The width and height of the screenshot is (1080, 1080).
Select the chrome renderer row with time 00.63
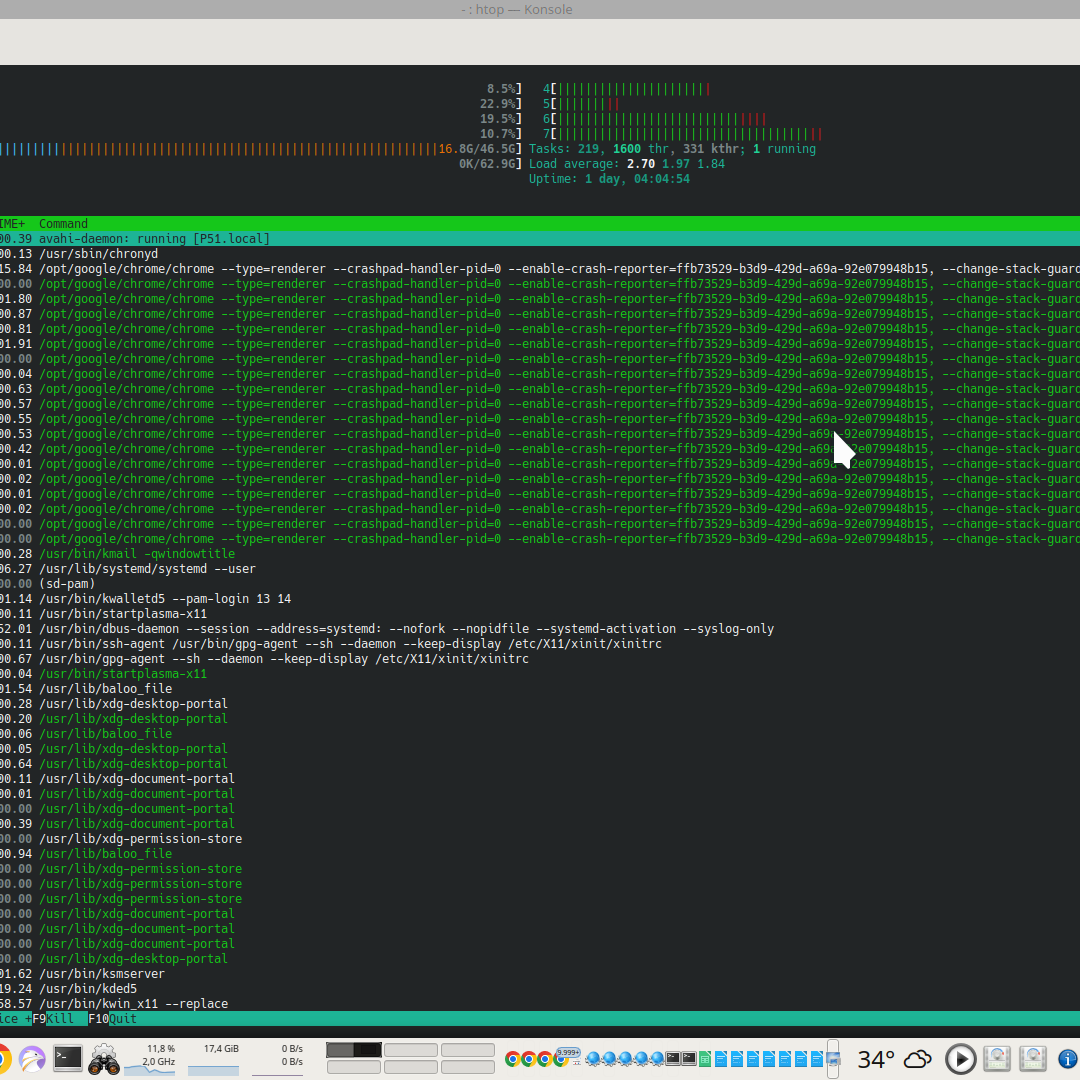pyautogui.click(x=540, y=389)
